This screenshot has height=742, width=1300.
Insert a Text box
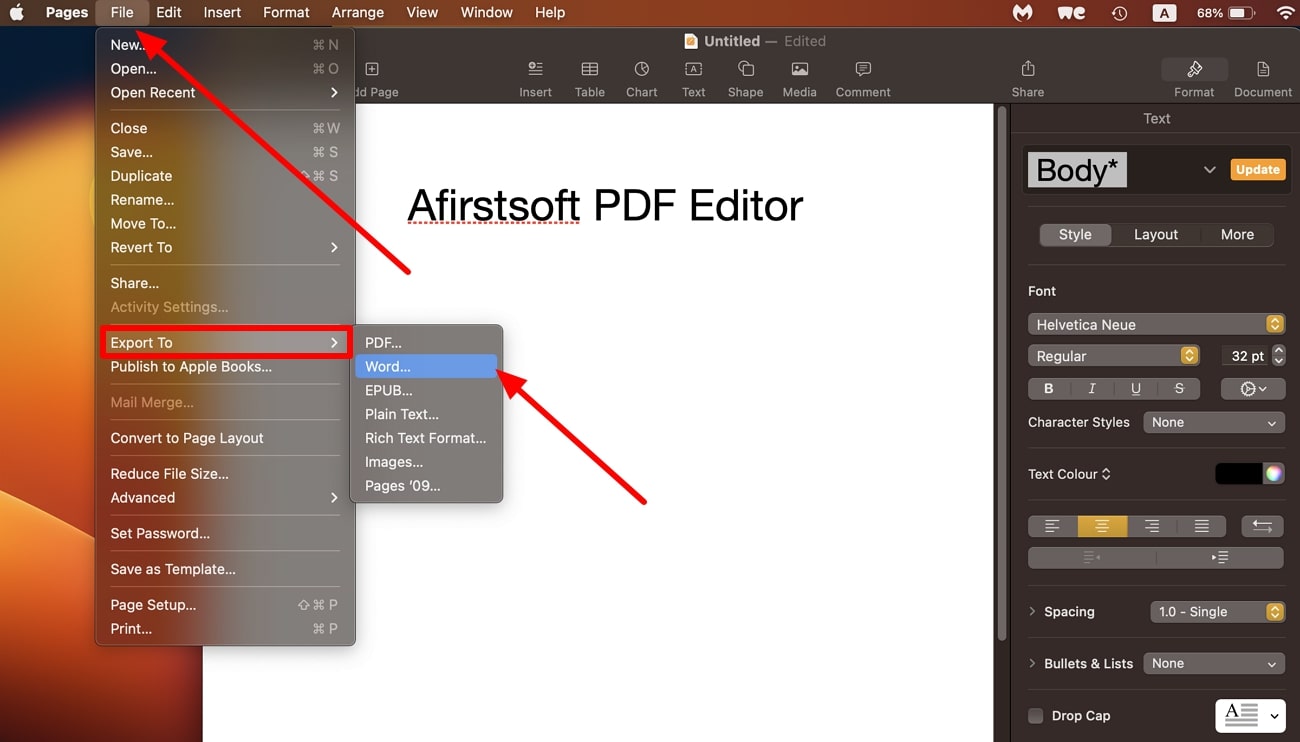point(693,79)
